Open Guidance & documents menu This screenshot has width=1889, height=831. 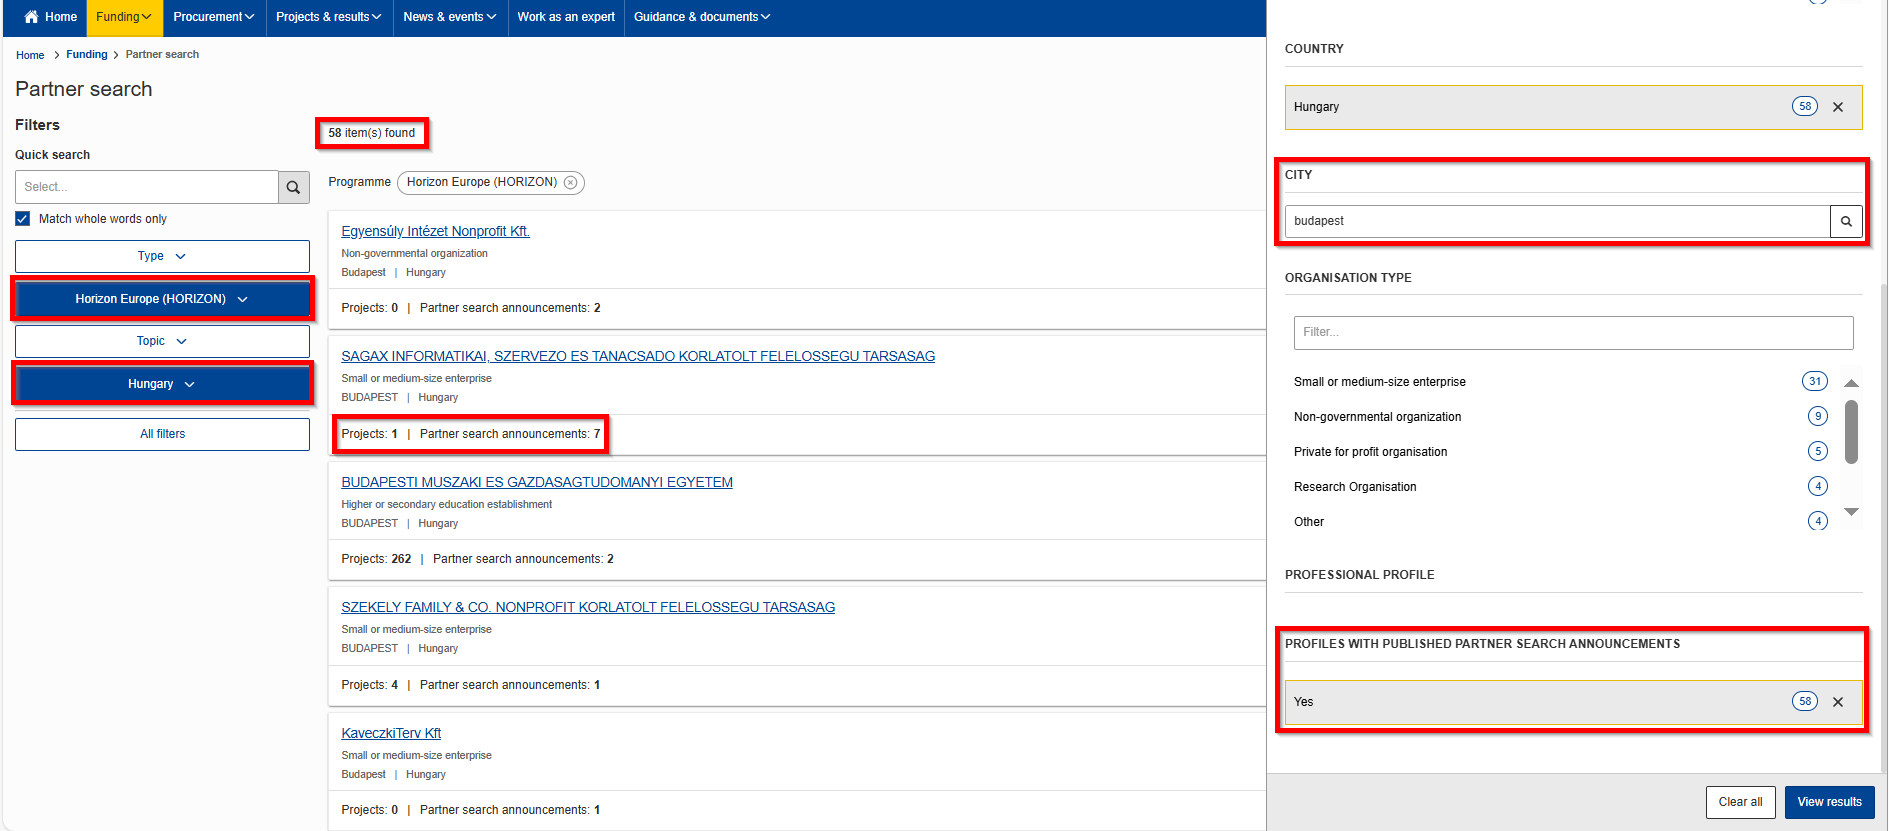click(x=702, y=17)
